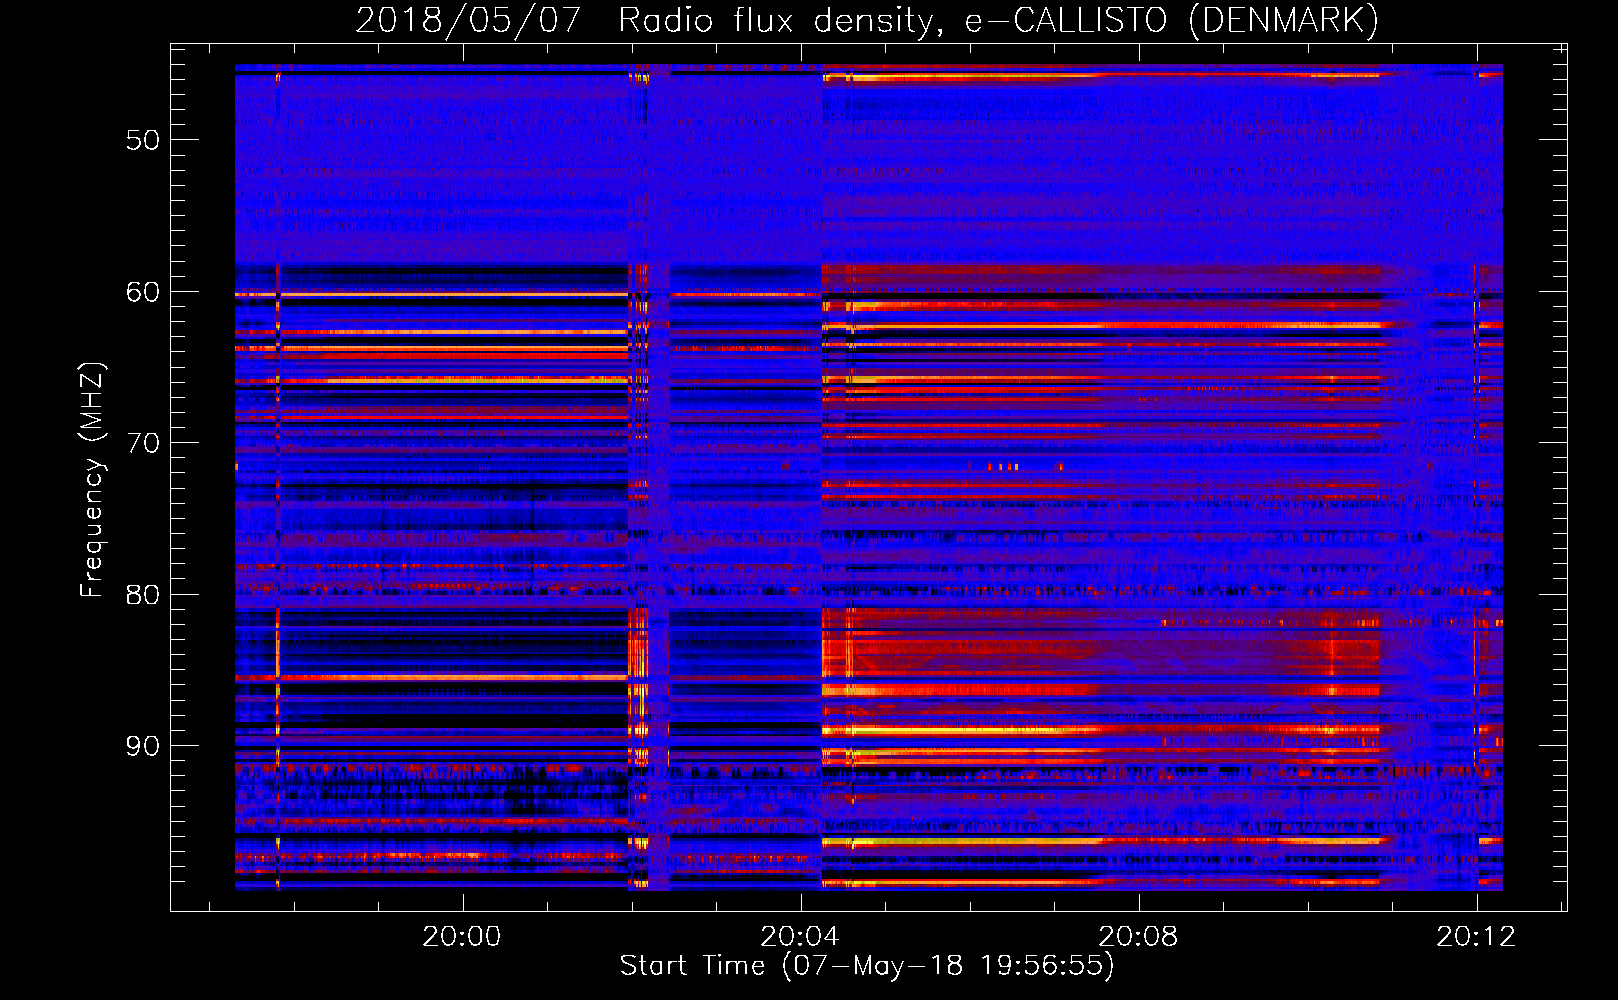Click the 70 frequency tick label
The height and width of the screenshot is (1000, 1618).
pos(143,443)
